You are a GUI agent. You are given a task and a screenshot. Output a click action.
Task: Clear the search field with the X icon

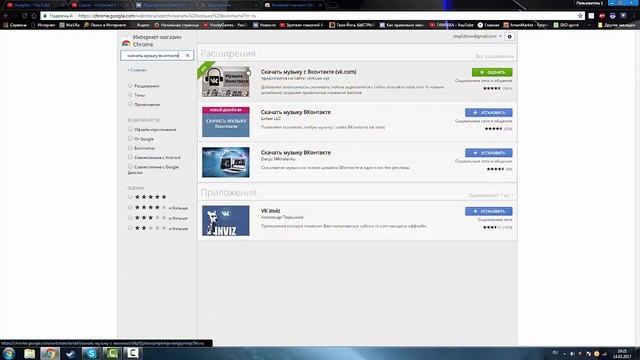tap(187, 55)
